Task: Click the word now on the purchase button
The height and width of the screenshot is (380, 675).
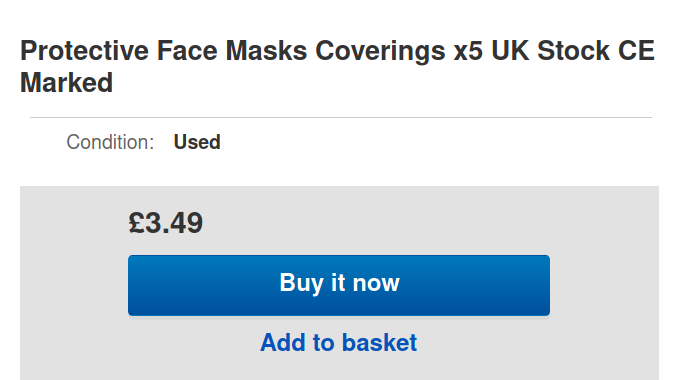Action: tap(376, 284)
